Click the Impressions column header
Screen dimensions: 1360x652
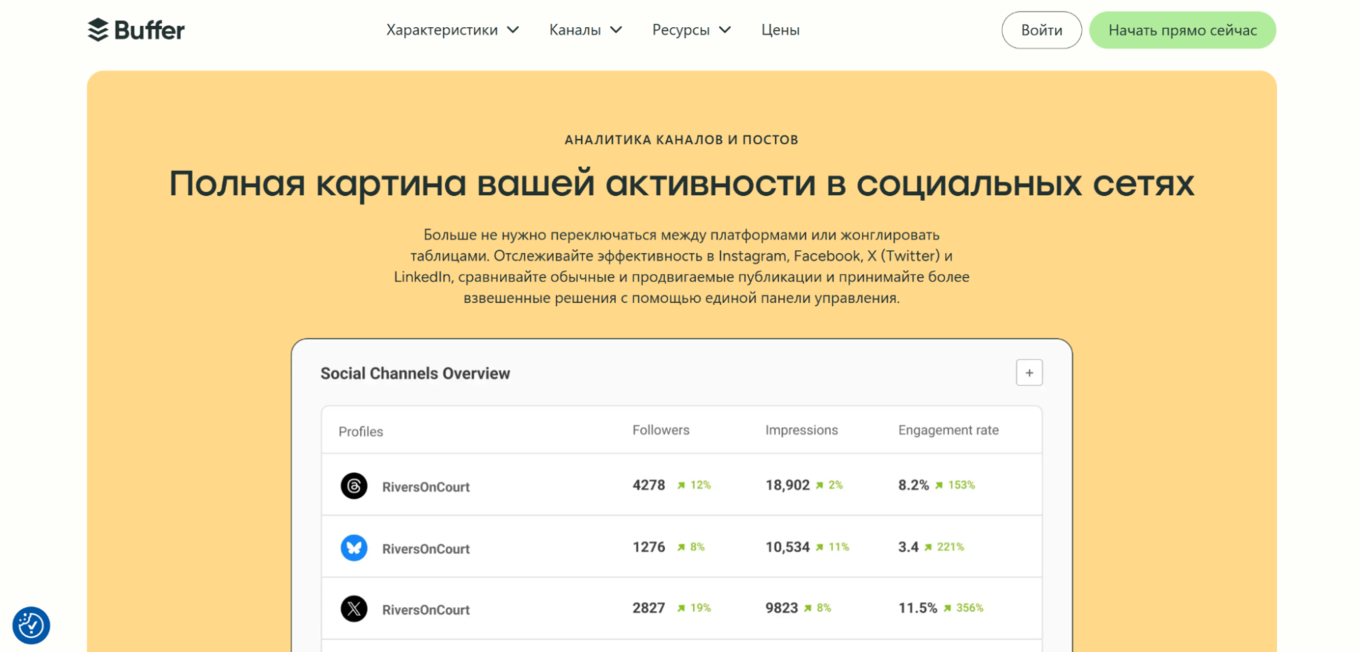[x=802, y=430]
